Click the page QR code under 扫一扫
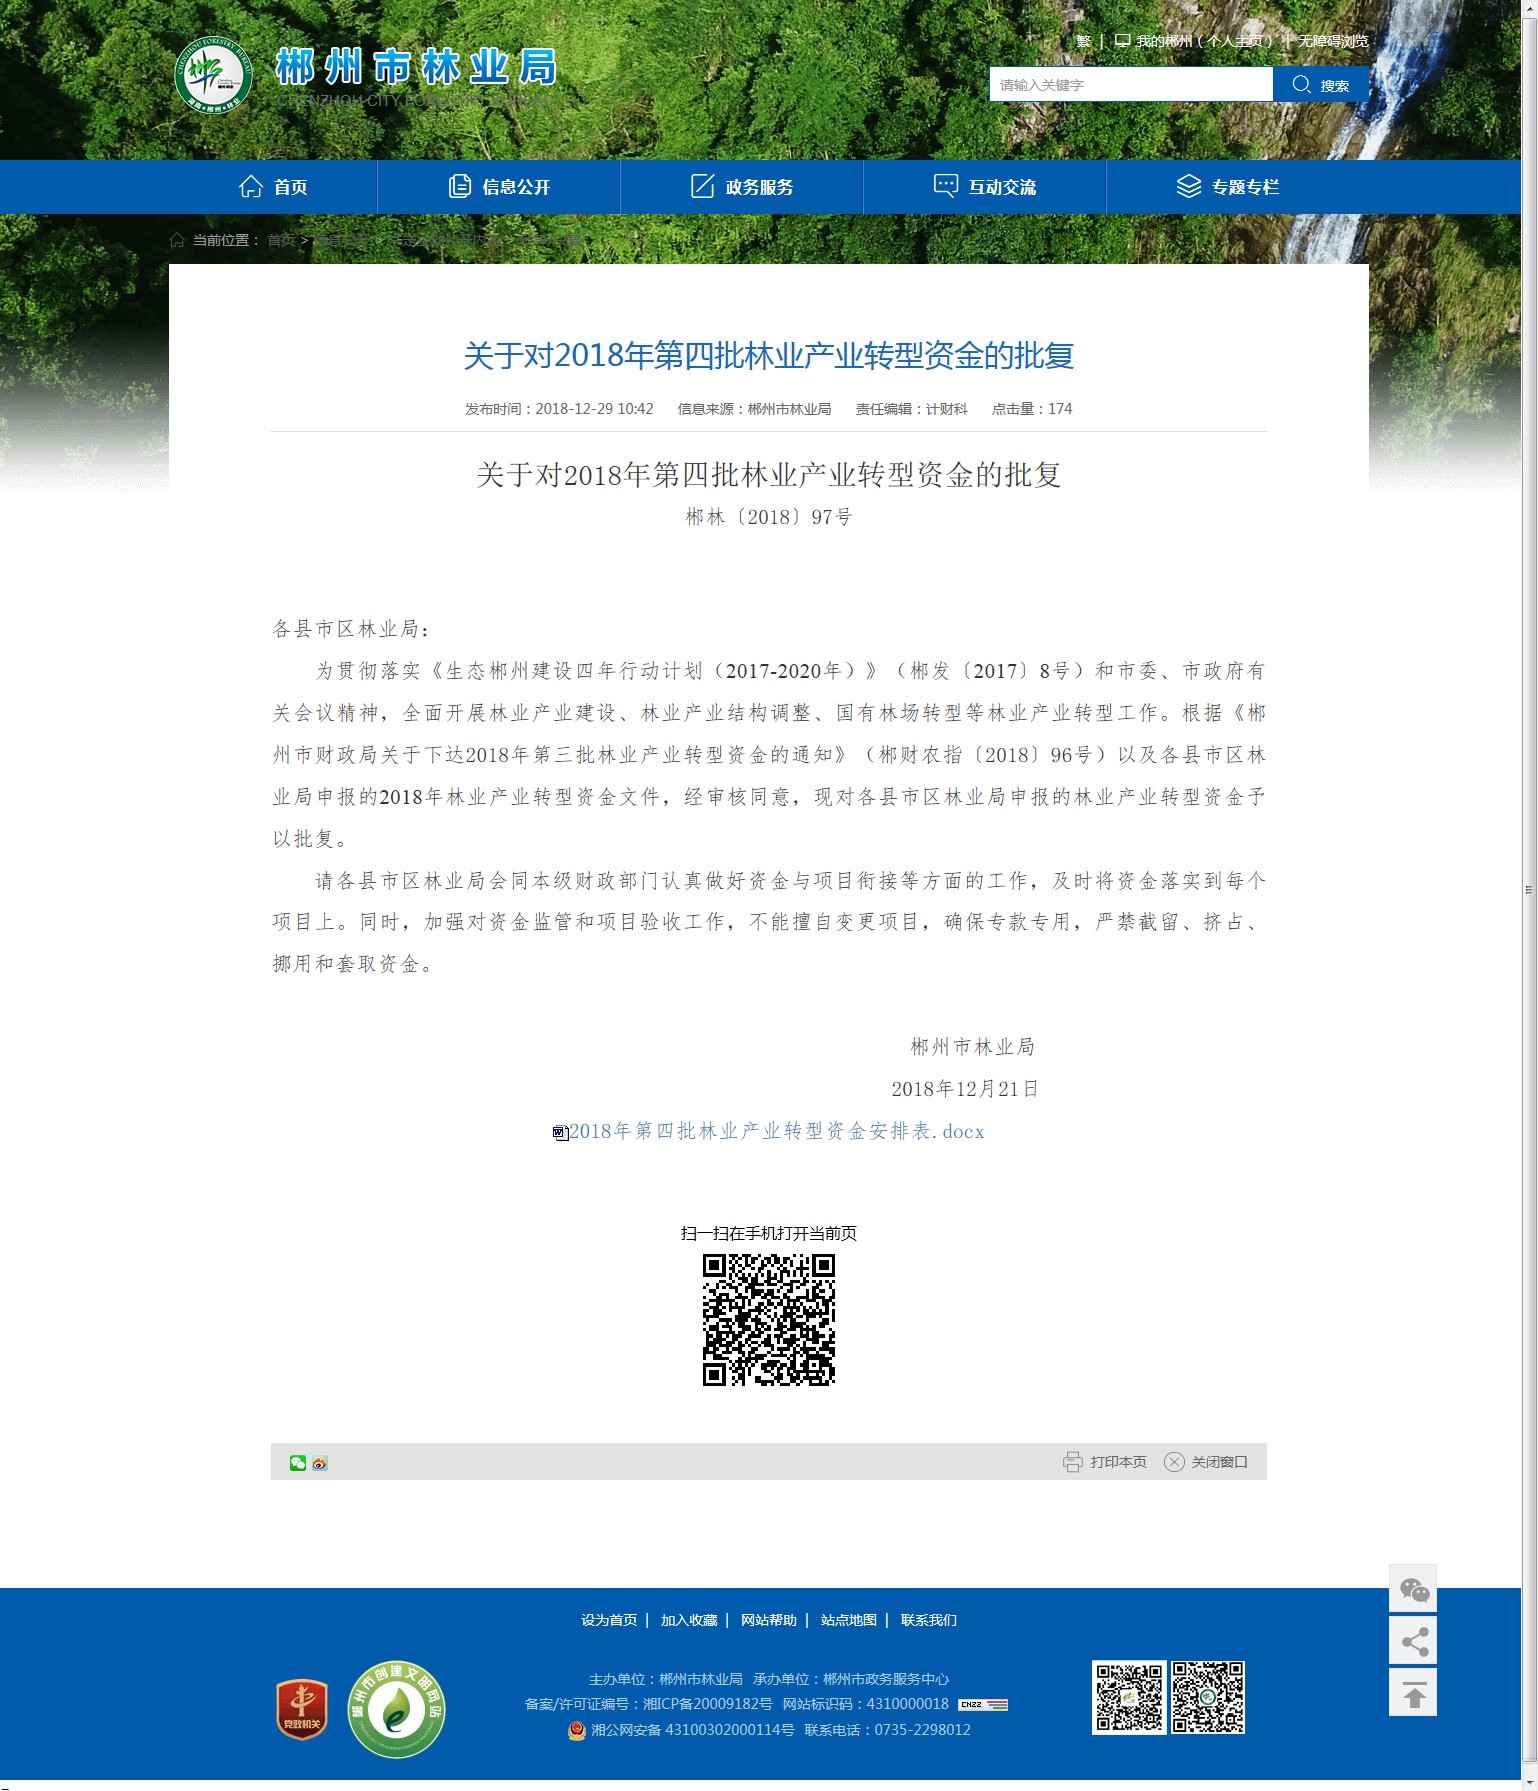The height and width of the screenshot is (1791, 1538). pyautogui.click(x=769, y=1320)
